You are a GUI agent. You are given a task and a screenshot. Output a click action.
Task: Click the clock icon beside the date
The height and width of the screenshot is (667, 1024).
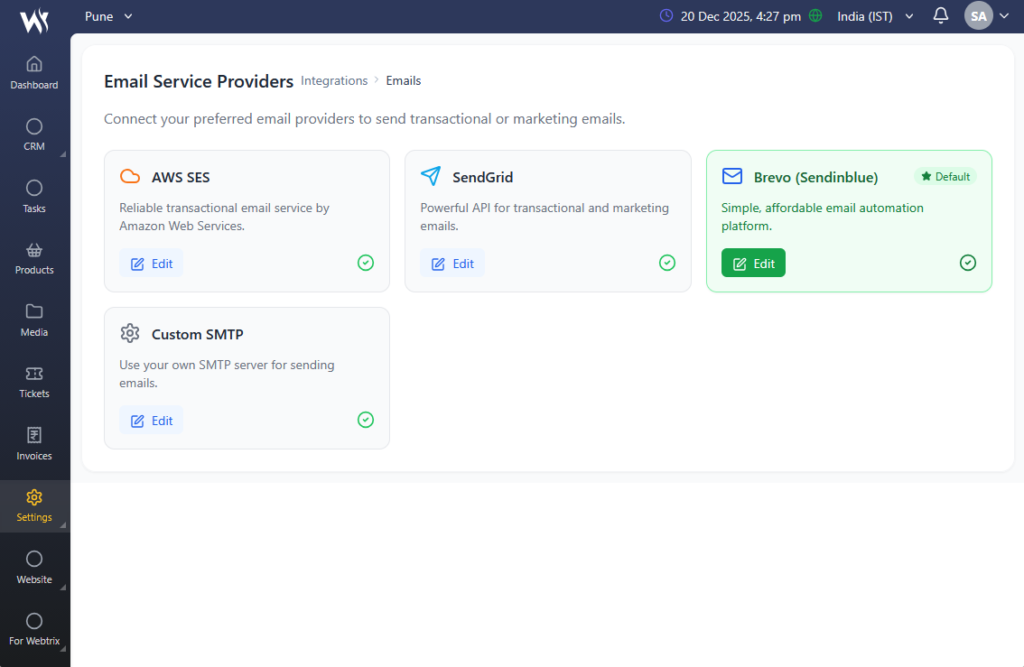click(x=667, y=16)
